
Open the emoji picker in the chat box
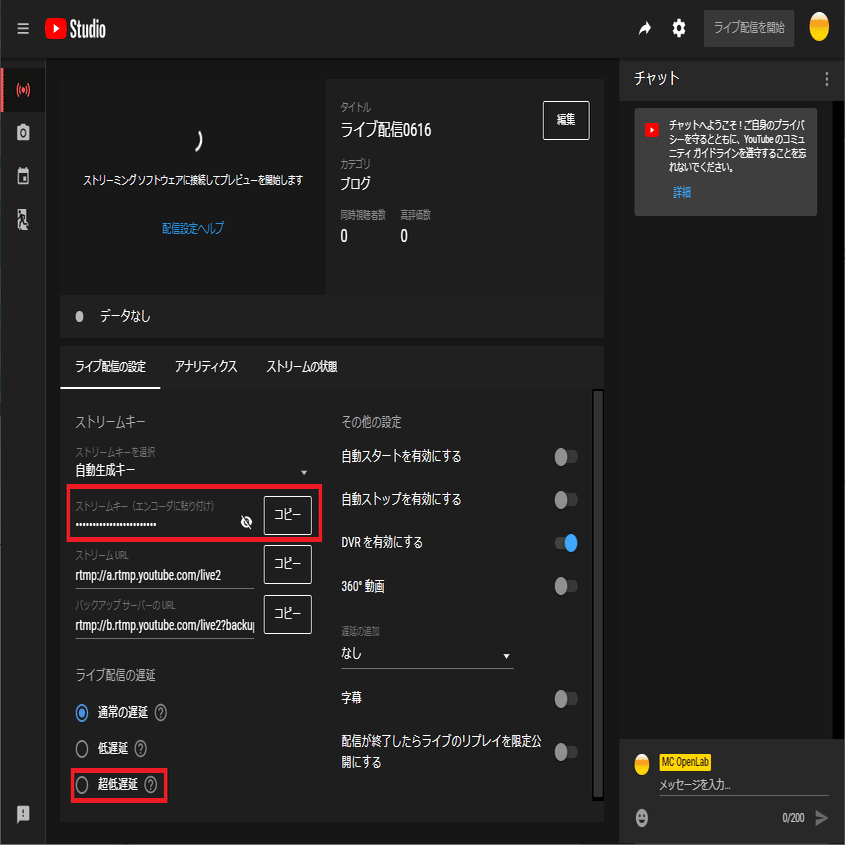coord(641,818)
